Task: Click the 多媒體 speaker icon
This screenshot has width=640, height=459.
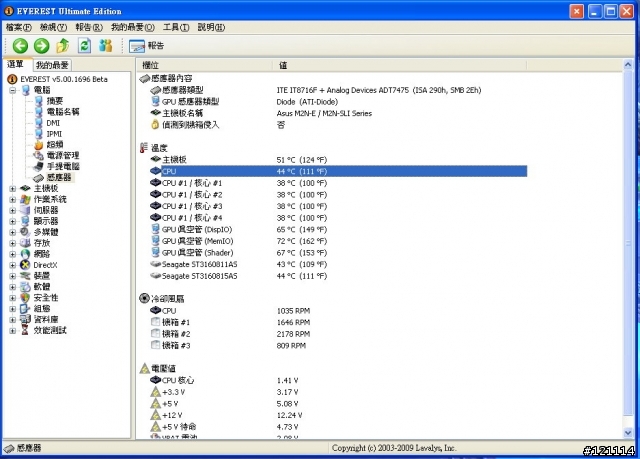Action: [x=25, y=232]
